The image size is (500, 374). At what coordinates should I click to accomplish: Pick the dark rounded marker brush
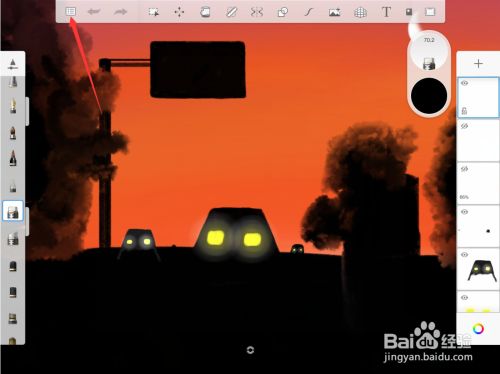[13, 266]
